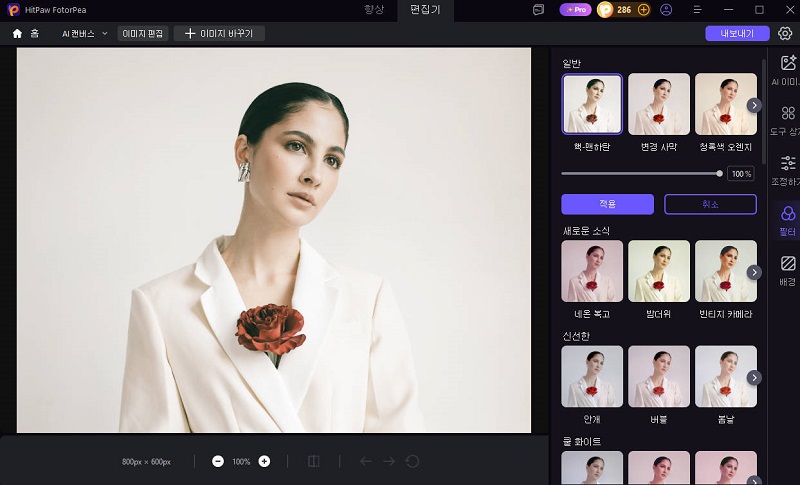This screenshot has width=800, height=485.
Task: Click the HitPaw FotorPea logo icon
Action: (13, 10)
